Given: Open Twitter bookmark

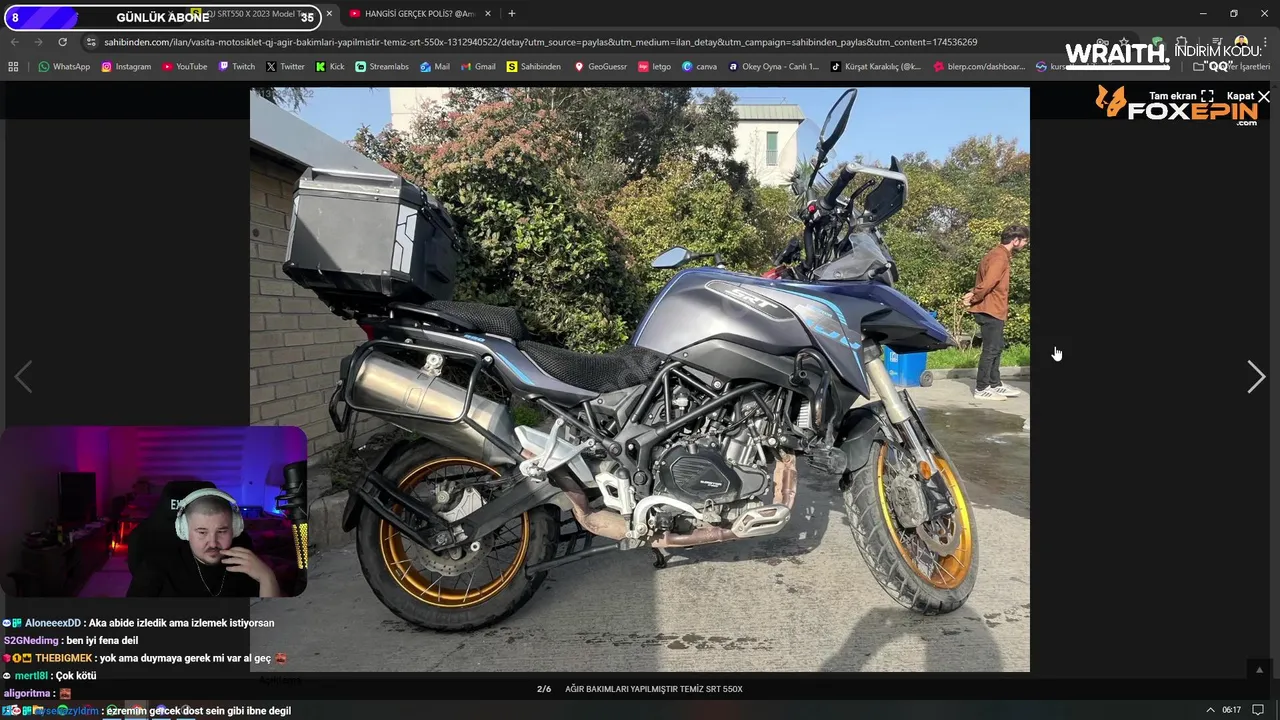Looking at the screenshot, I should click(x=285, y=66).
